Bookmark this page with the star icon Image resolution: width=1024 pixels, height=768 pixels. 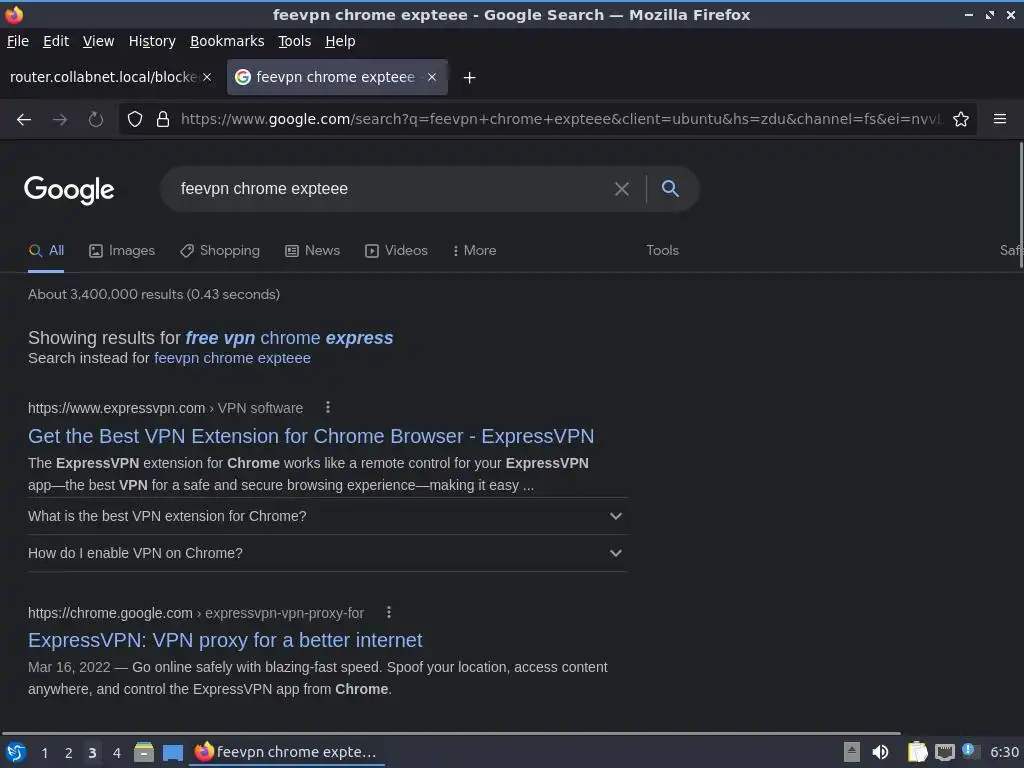[961, 120]
